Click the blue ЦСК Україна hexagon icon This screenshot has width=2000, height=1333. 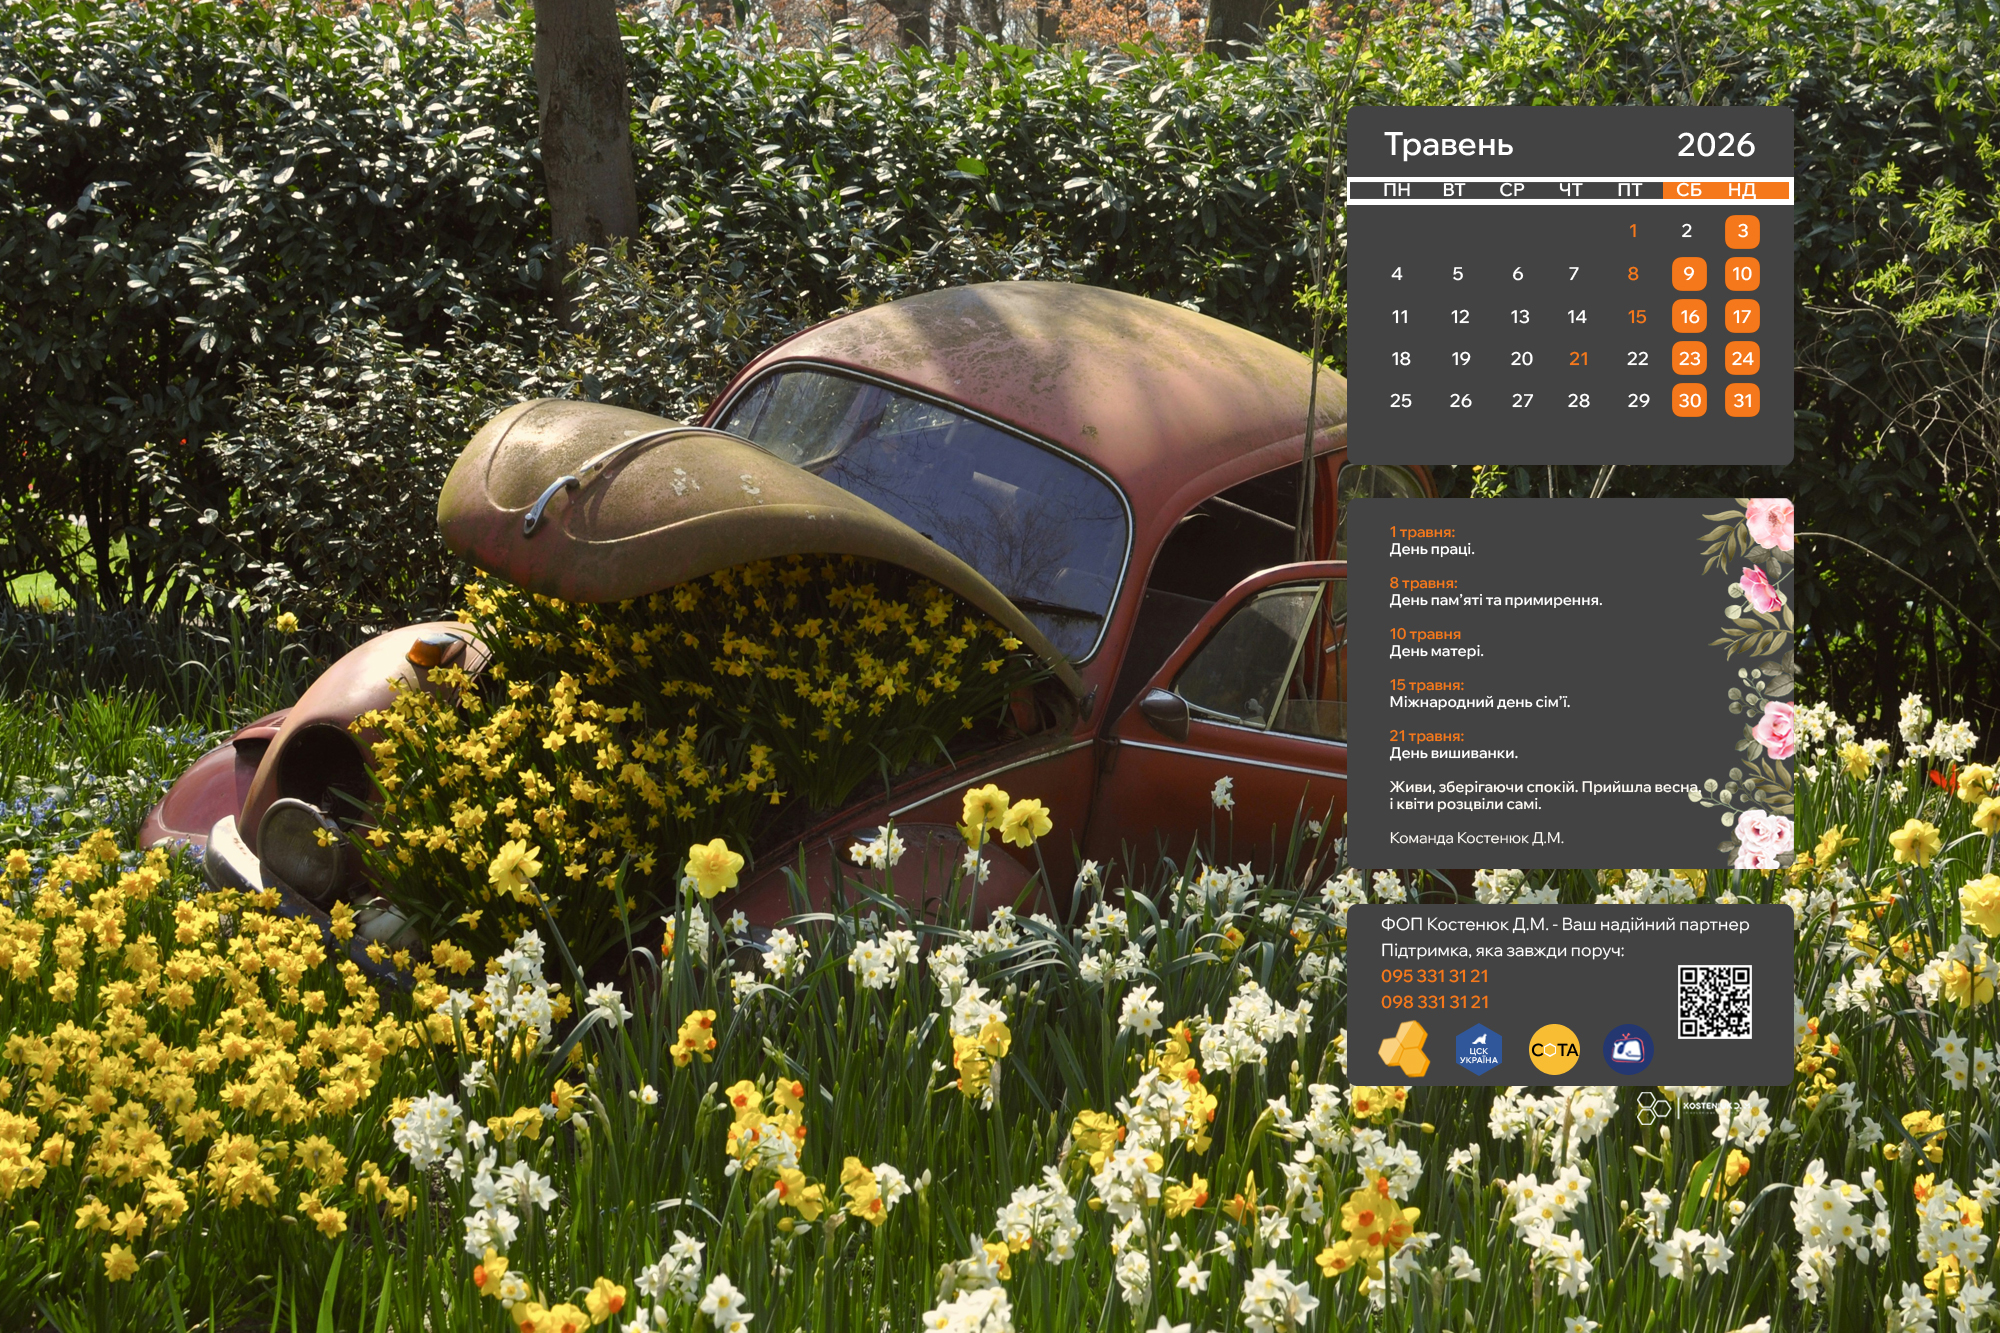pos(1478,1050)
